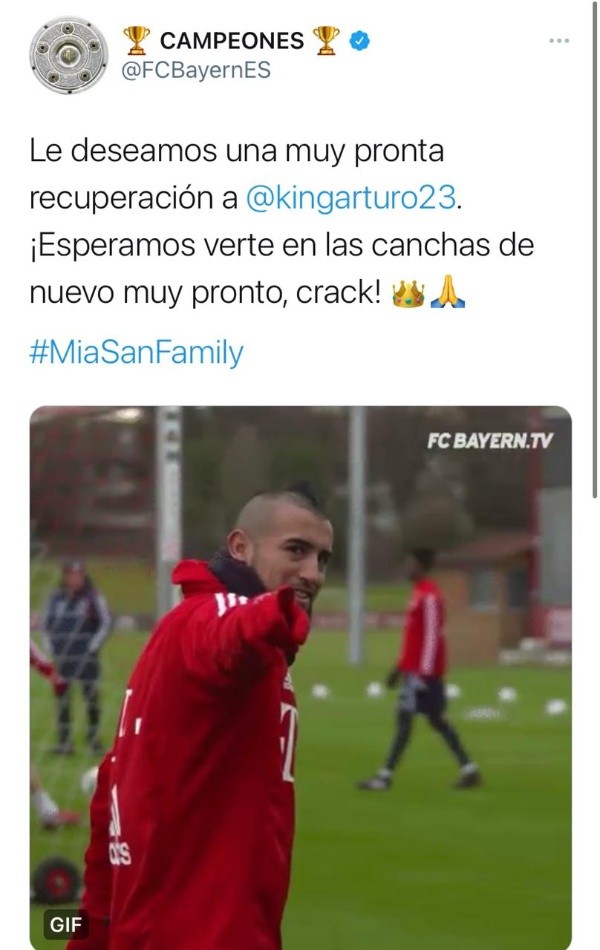Open the tweet's three-dot more options menu
The height and width of the screenshot is (950, 600).
[x=559, y=41]
